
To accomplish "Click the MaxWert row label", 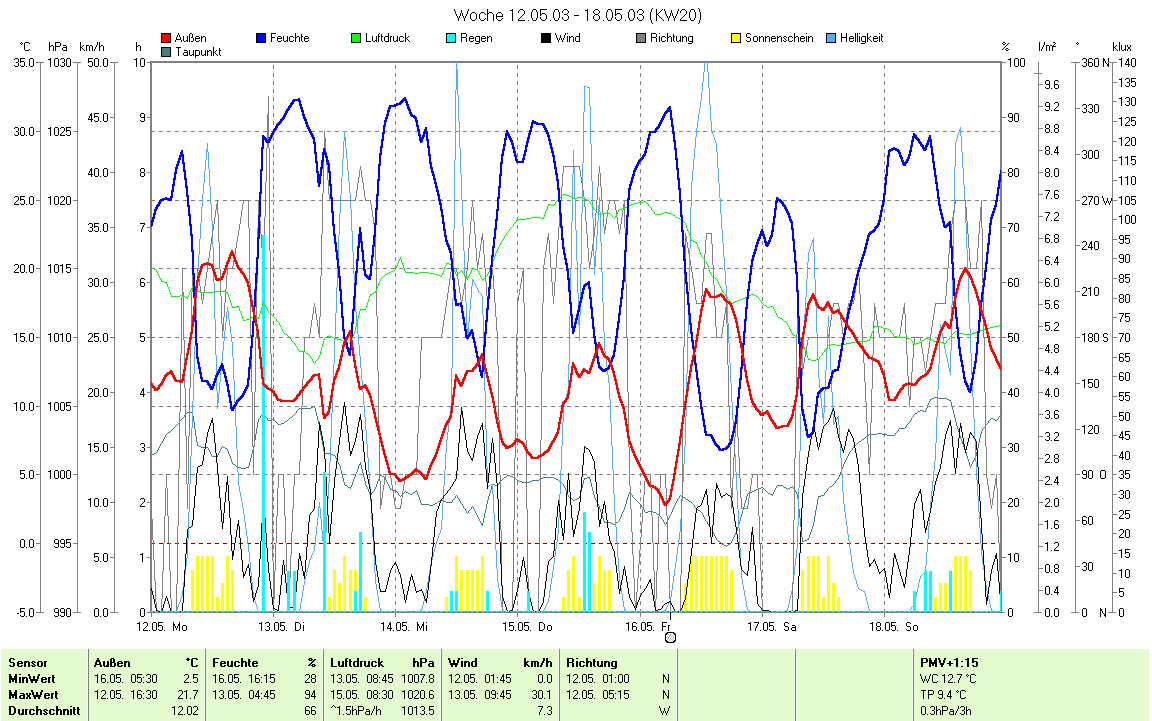I will point(32,694).
